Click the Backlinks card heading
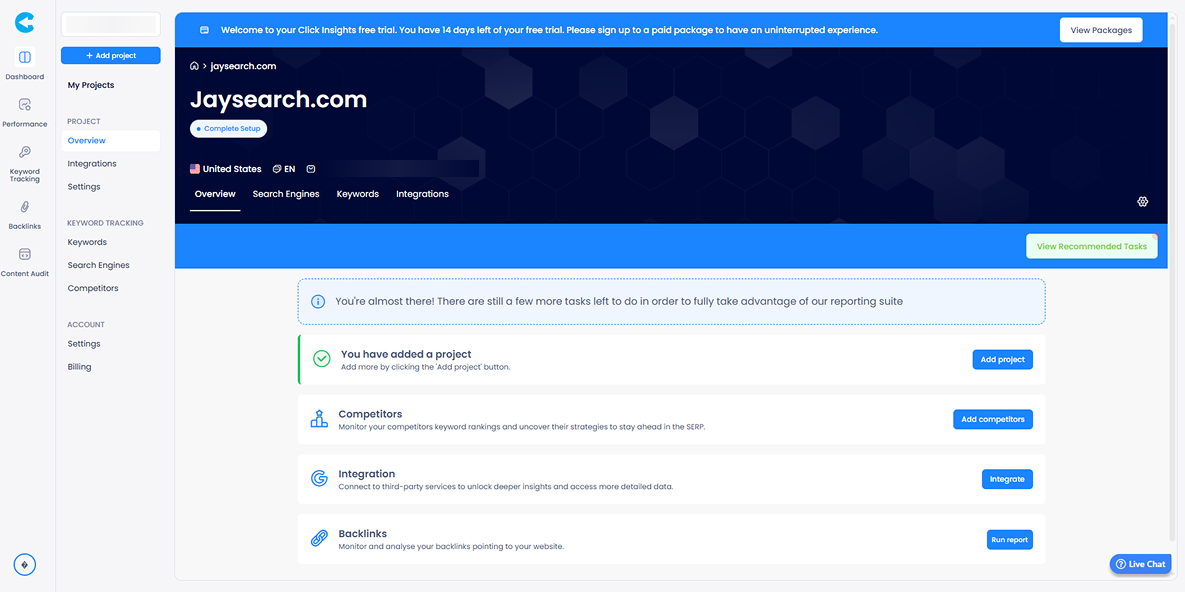1185x592 pixels. [363, 534]
